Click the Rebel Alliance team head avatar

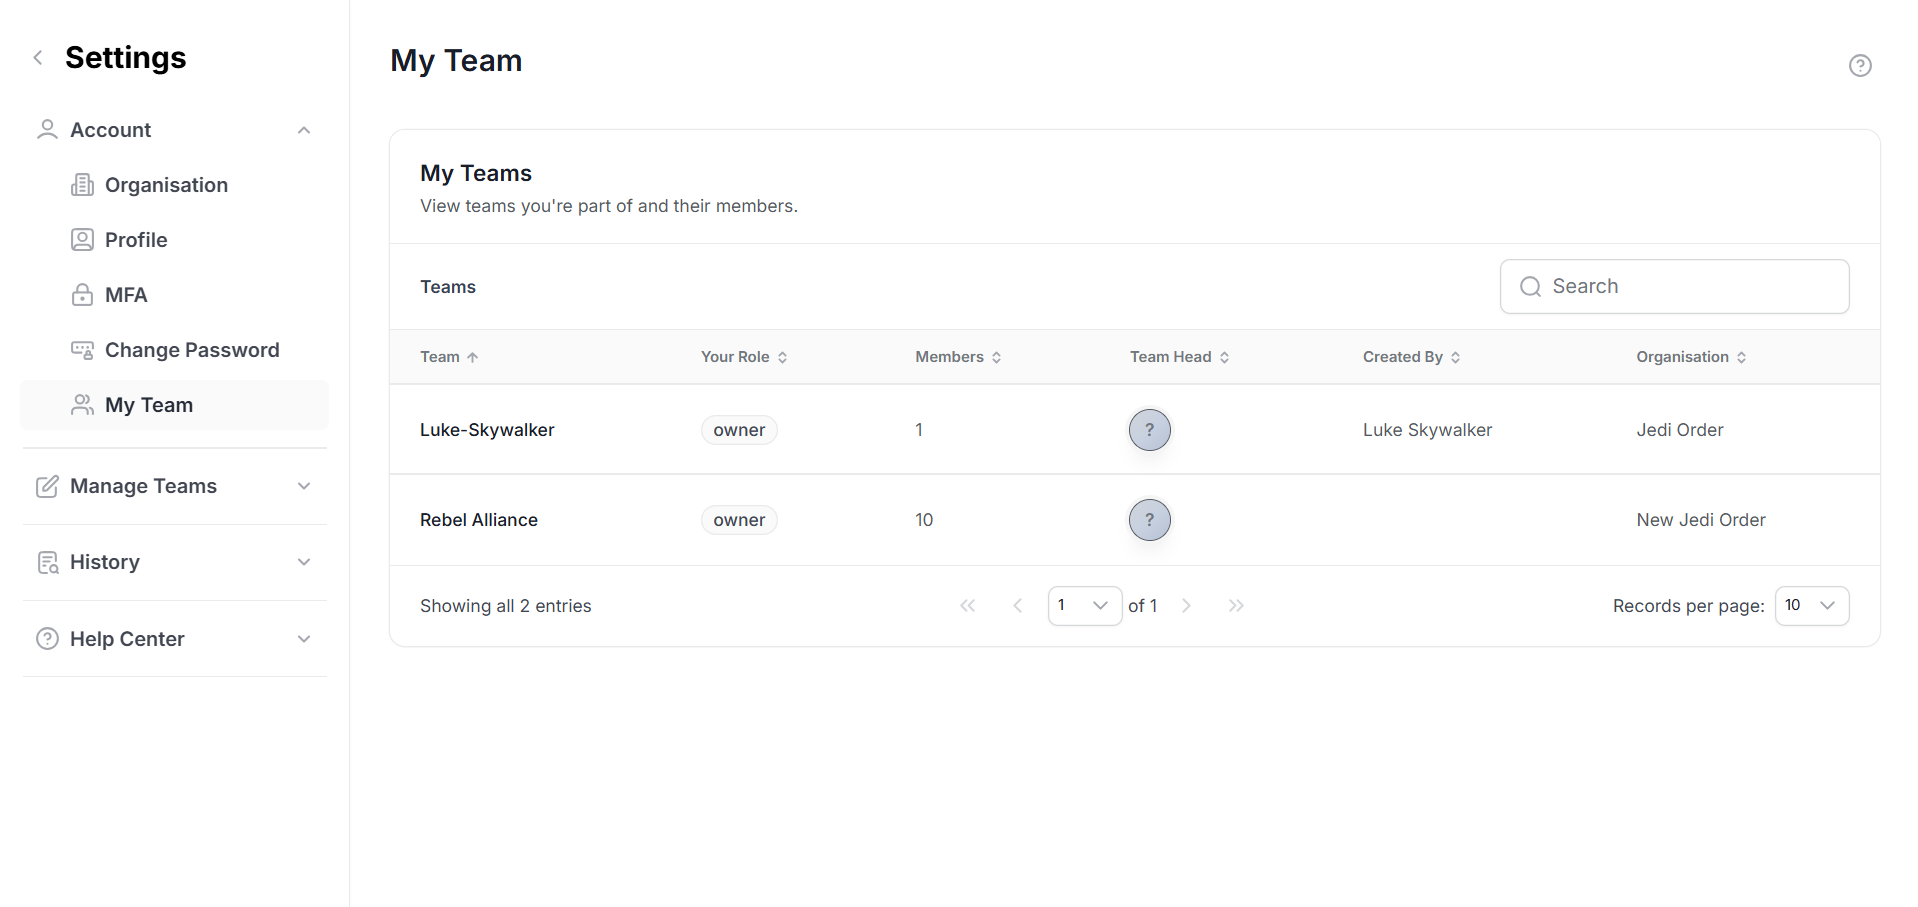pos(1149,520)
